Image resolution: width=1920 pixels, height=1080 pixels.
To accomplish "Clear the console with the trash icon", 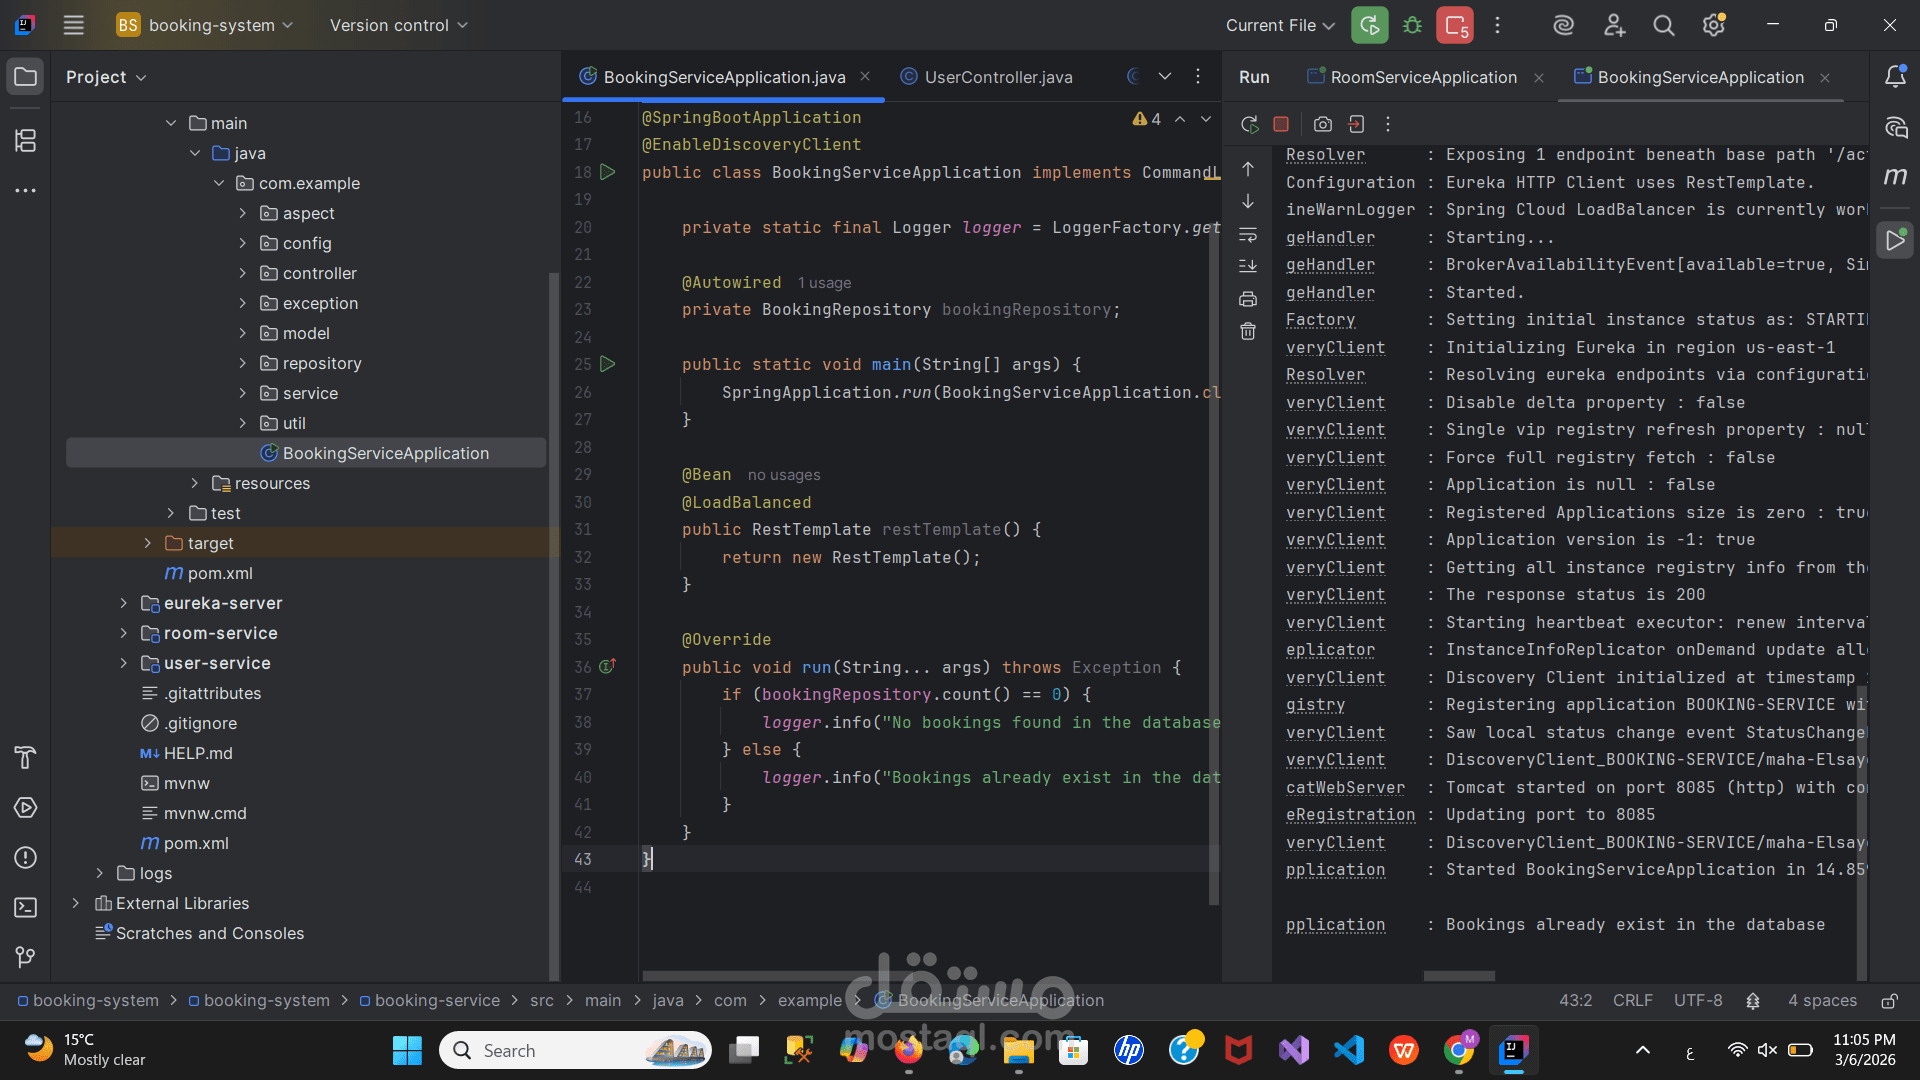I will pyautogui.click(x=1248, y=331).
